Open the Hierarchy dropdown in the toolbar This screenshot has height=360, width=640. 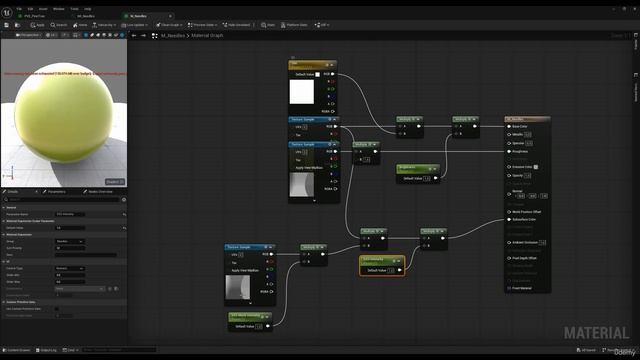[104, 25]
